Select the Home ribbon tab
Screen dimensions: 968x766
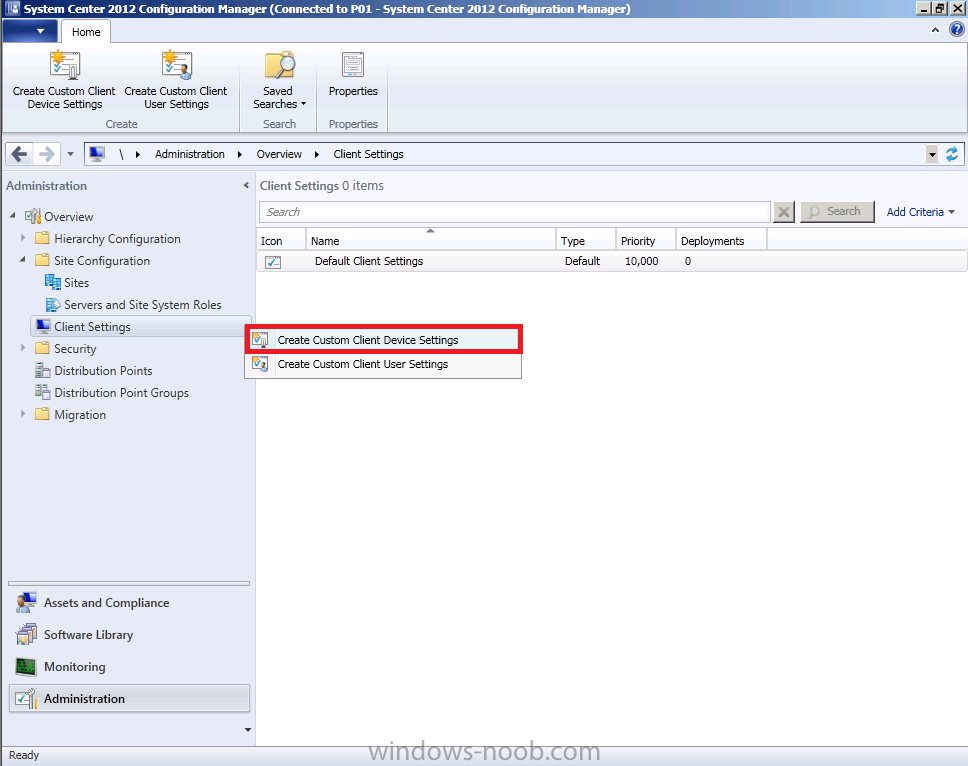tap(86, 32)
